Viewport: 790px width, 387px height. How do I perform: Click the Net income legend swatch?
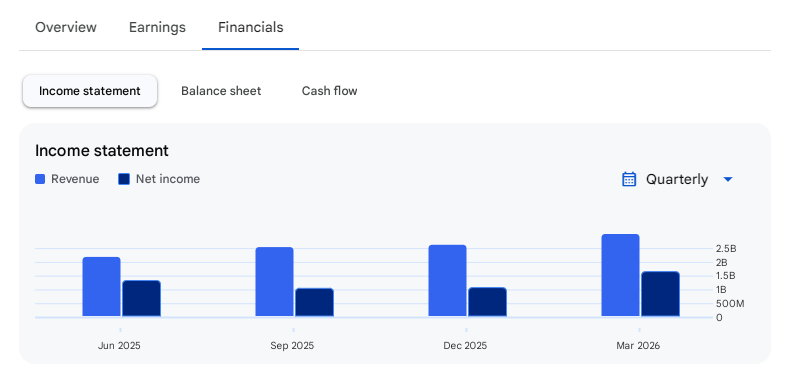pyautogui.click(x=124, y=179)
